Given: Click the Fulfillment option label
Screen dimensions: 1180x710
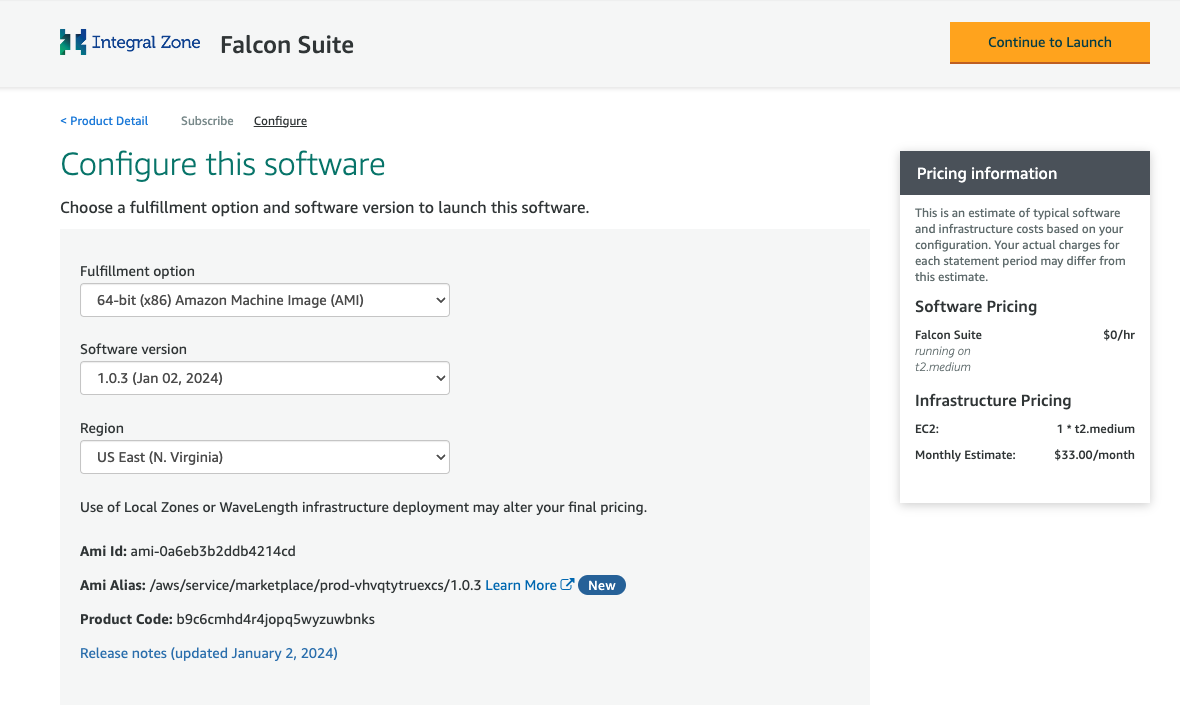Looking at the screenshot, I should [x=137, y=271].
